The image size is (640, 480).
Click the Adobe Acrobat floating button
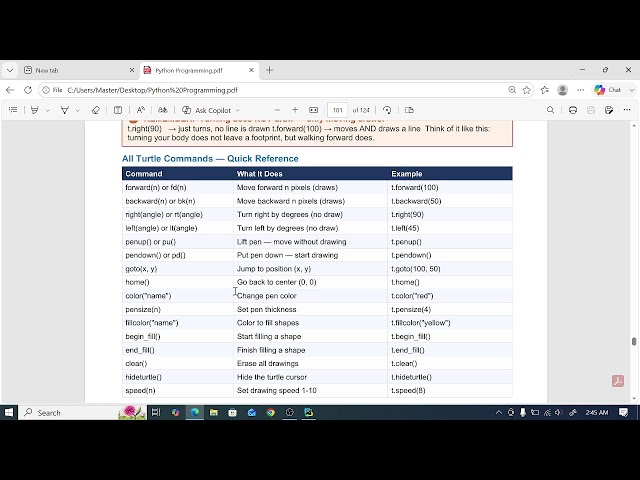point(618,381)
